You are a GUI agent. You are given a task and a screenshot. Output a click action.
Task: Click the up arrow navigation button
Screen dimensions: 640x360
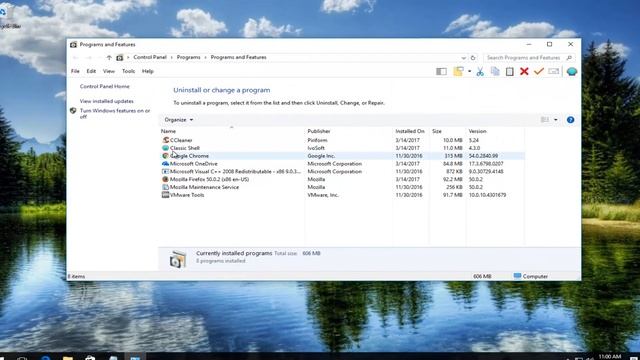(x=109, y=58)
